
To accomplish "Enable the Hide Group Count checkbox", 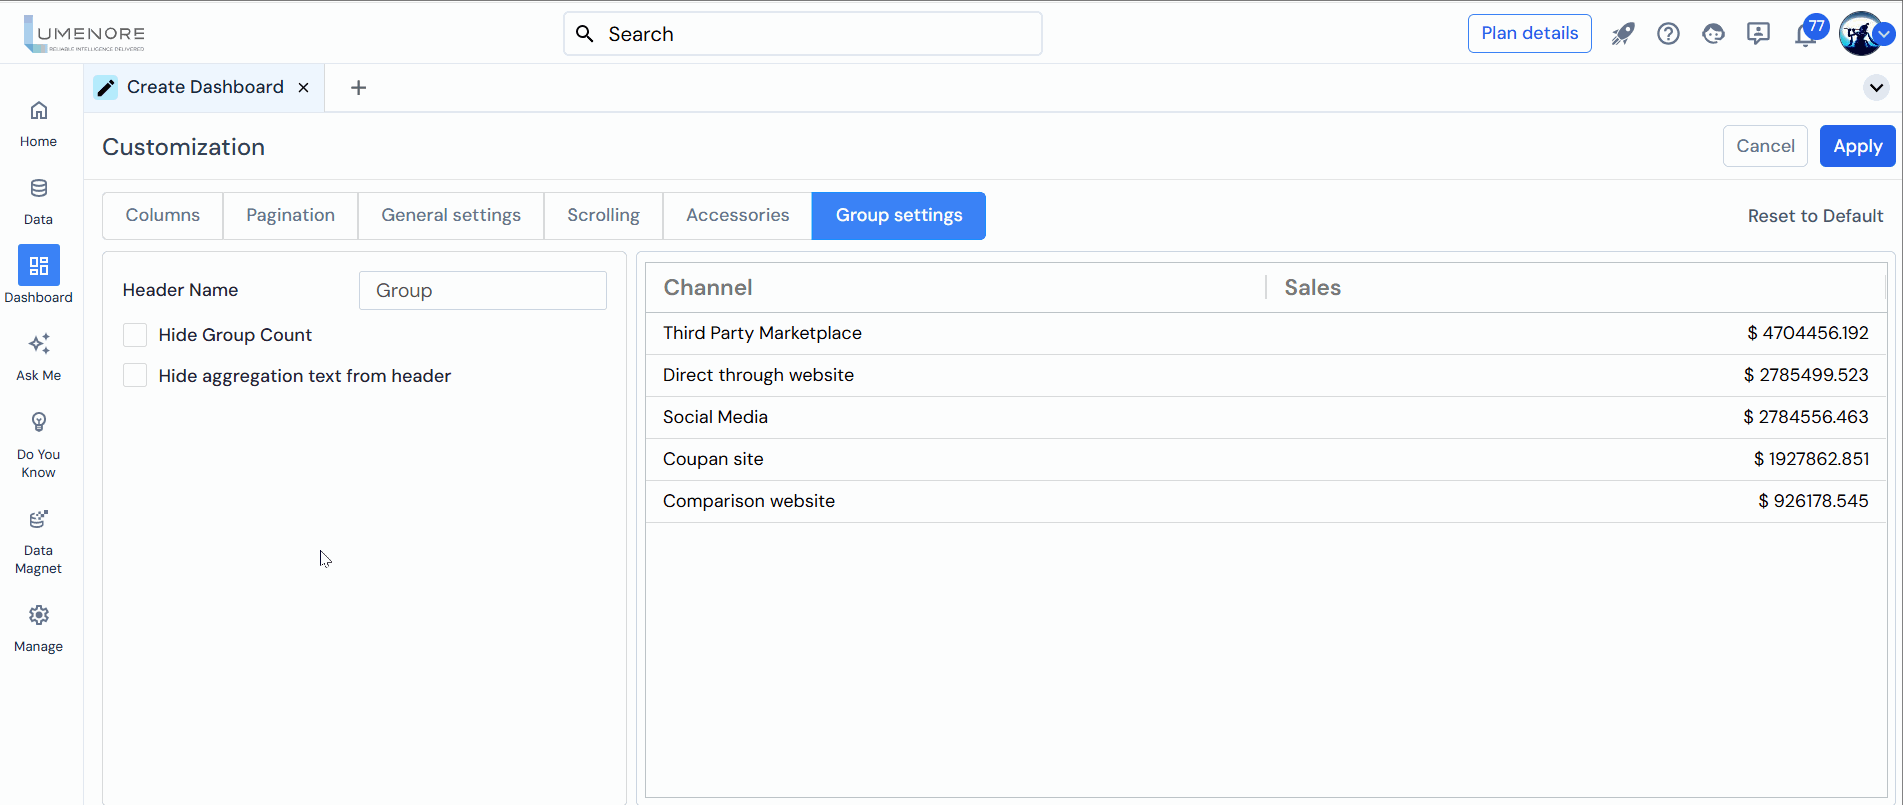I will (135, 335).
